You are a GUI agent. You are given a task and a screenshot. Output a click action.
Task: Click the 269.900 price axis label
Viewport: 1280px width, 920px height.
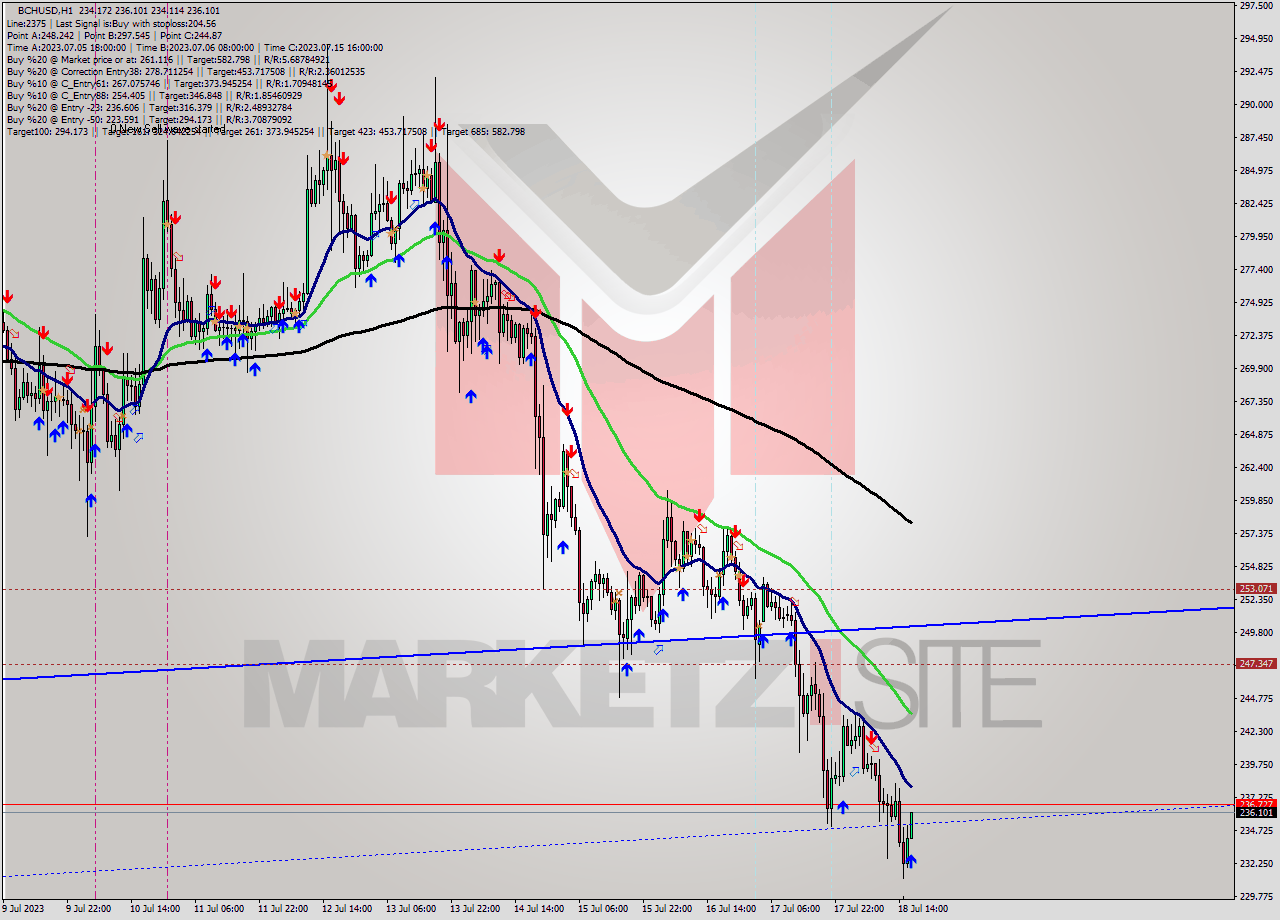[x=1255, y=369]
